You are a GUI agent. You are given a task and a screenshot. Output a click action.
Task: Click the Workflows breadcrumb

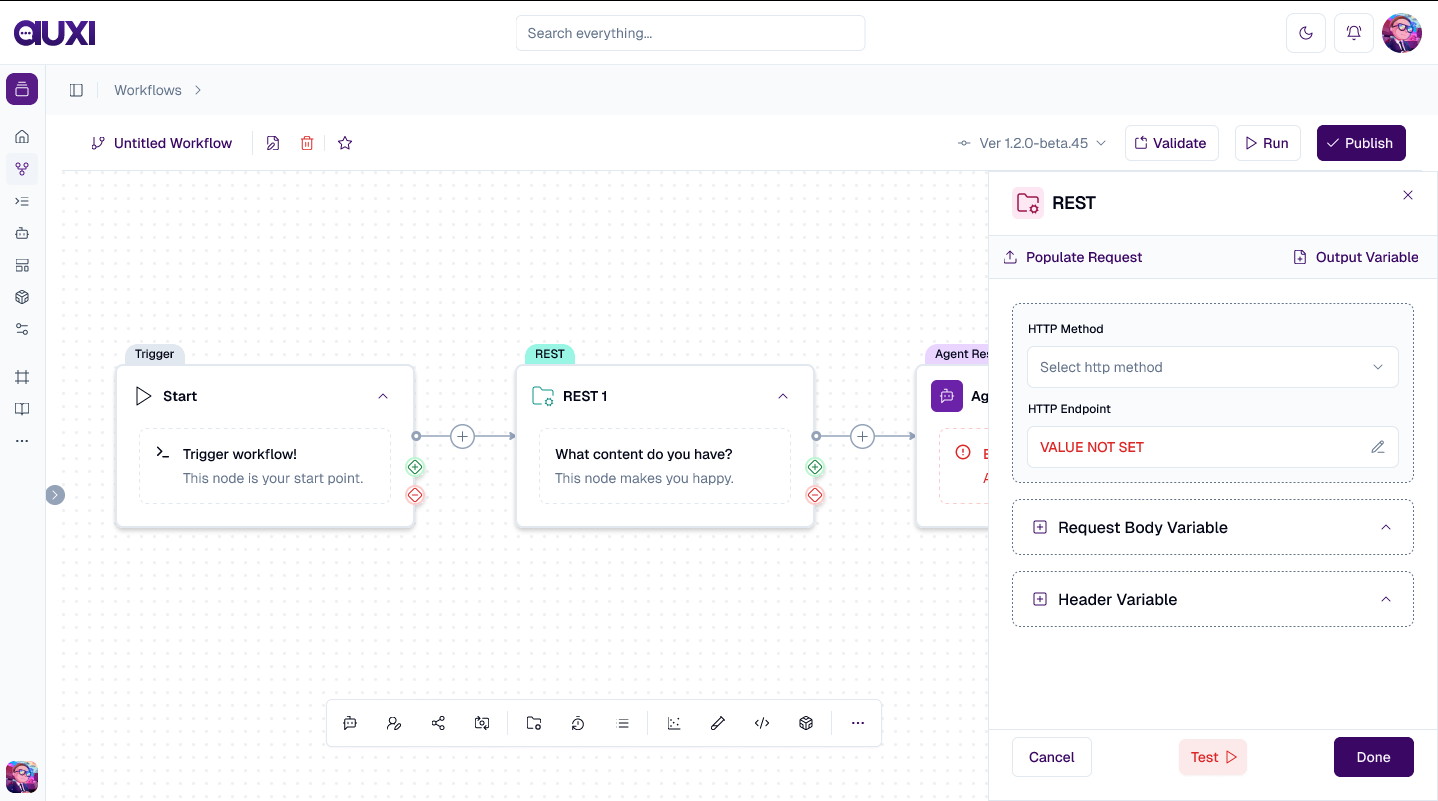[148, 90]
